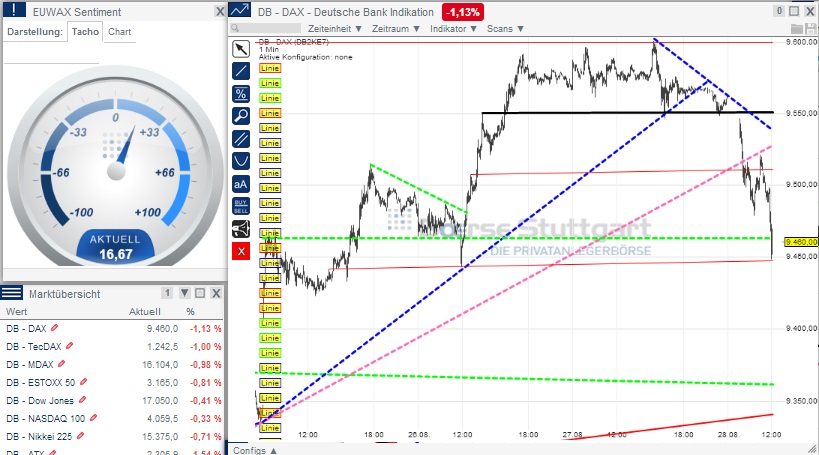Screen dimensions: 819x455
Task: Open the Scans dropdown
Action: tap(505, 29)
